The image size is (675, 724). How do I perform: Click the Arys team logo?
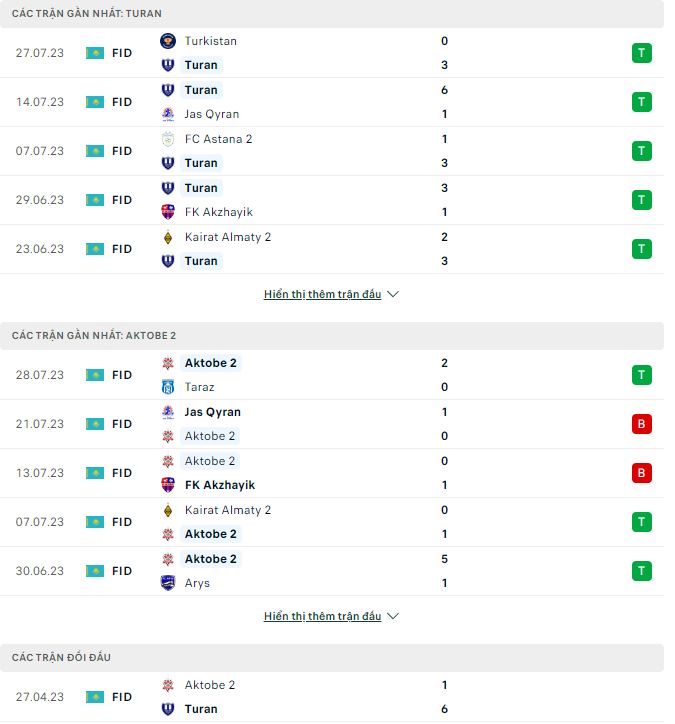point(168,583)
